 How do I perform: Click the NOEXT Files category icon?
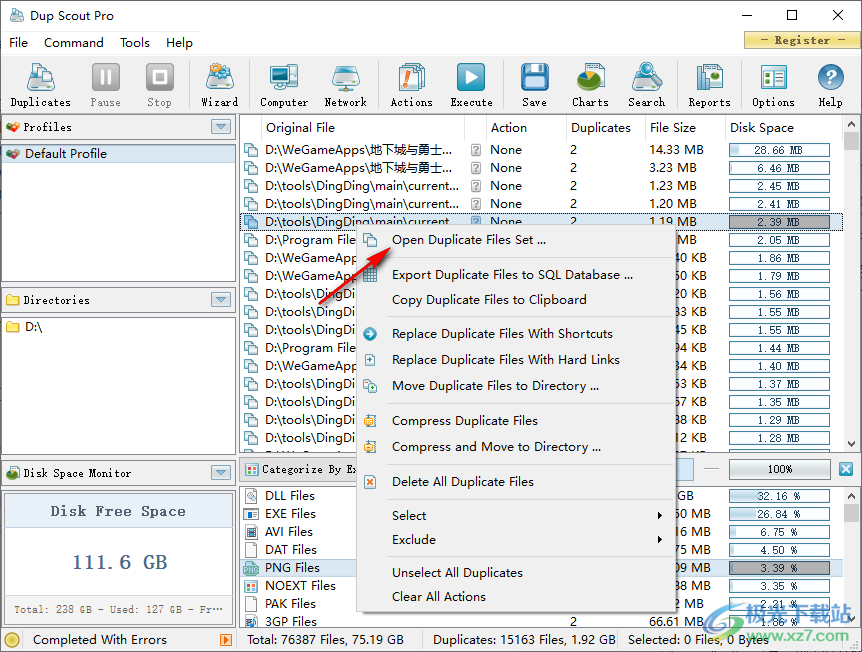[x=251, y=586]
